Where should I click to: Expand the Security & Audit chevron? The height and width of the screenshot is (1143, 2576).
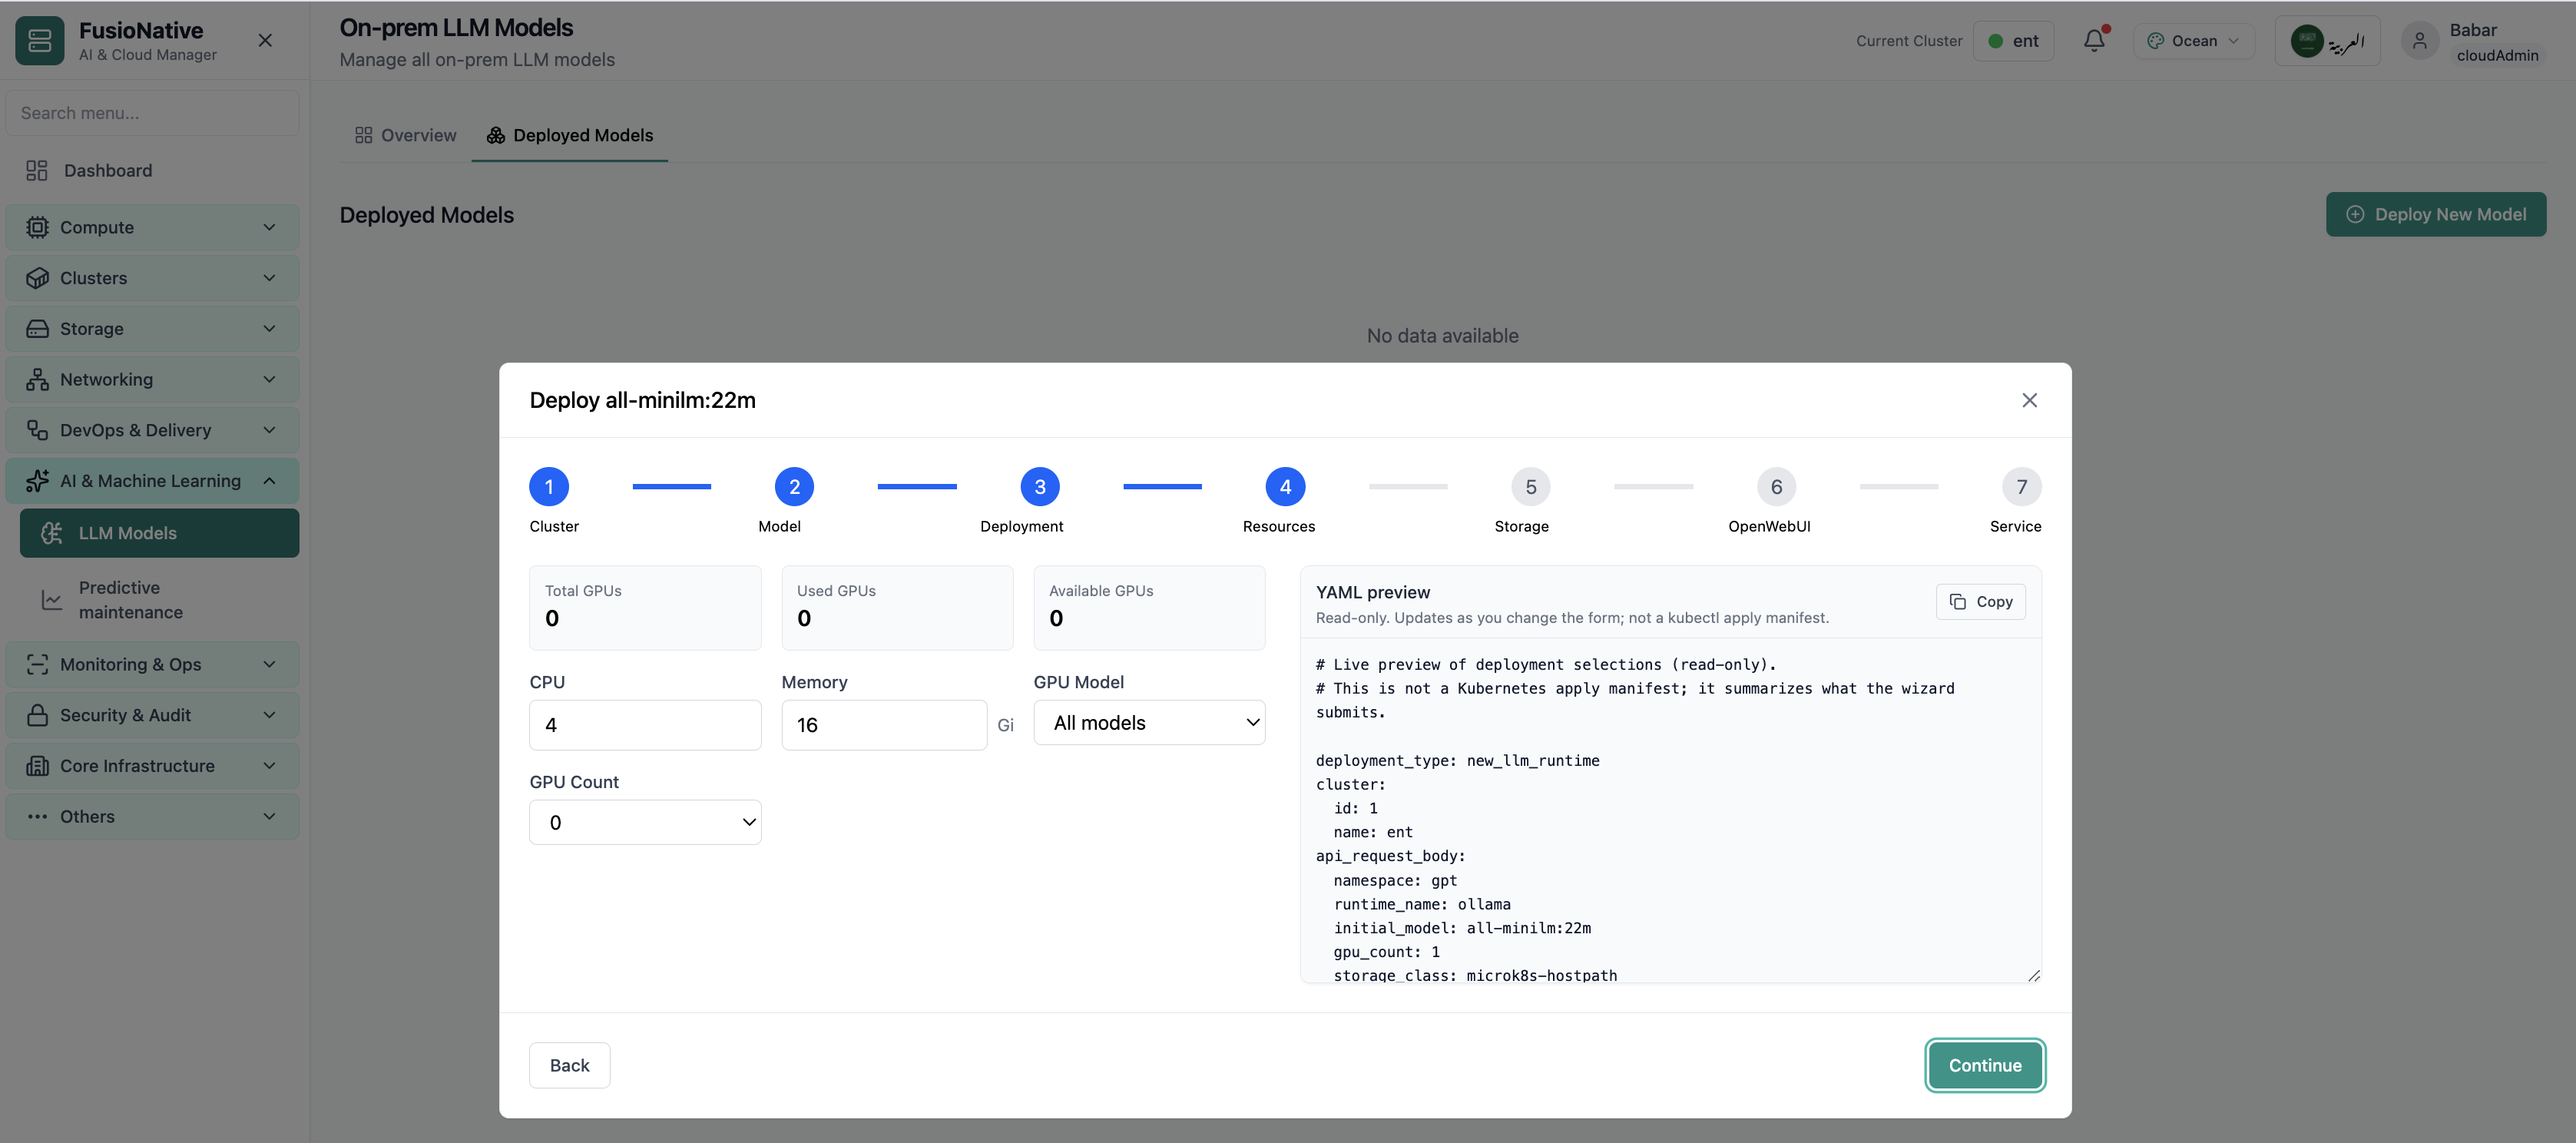pos(269,715)
